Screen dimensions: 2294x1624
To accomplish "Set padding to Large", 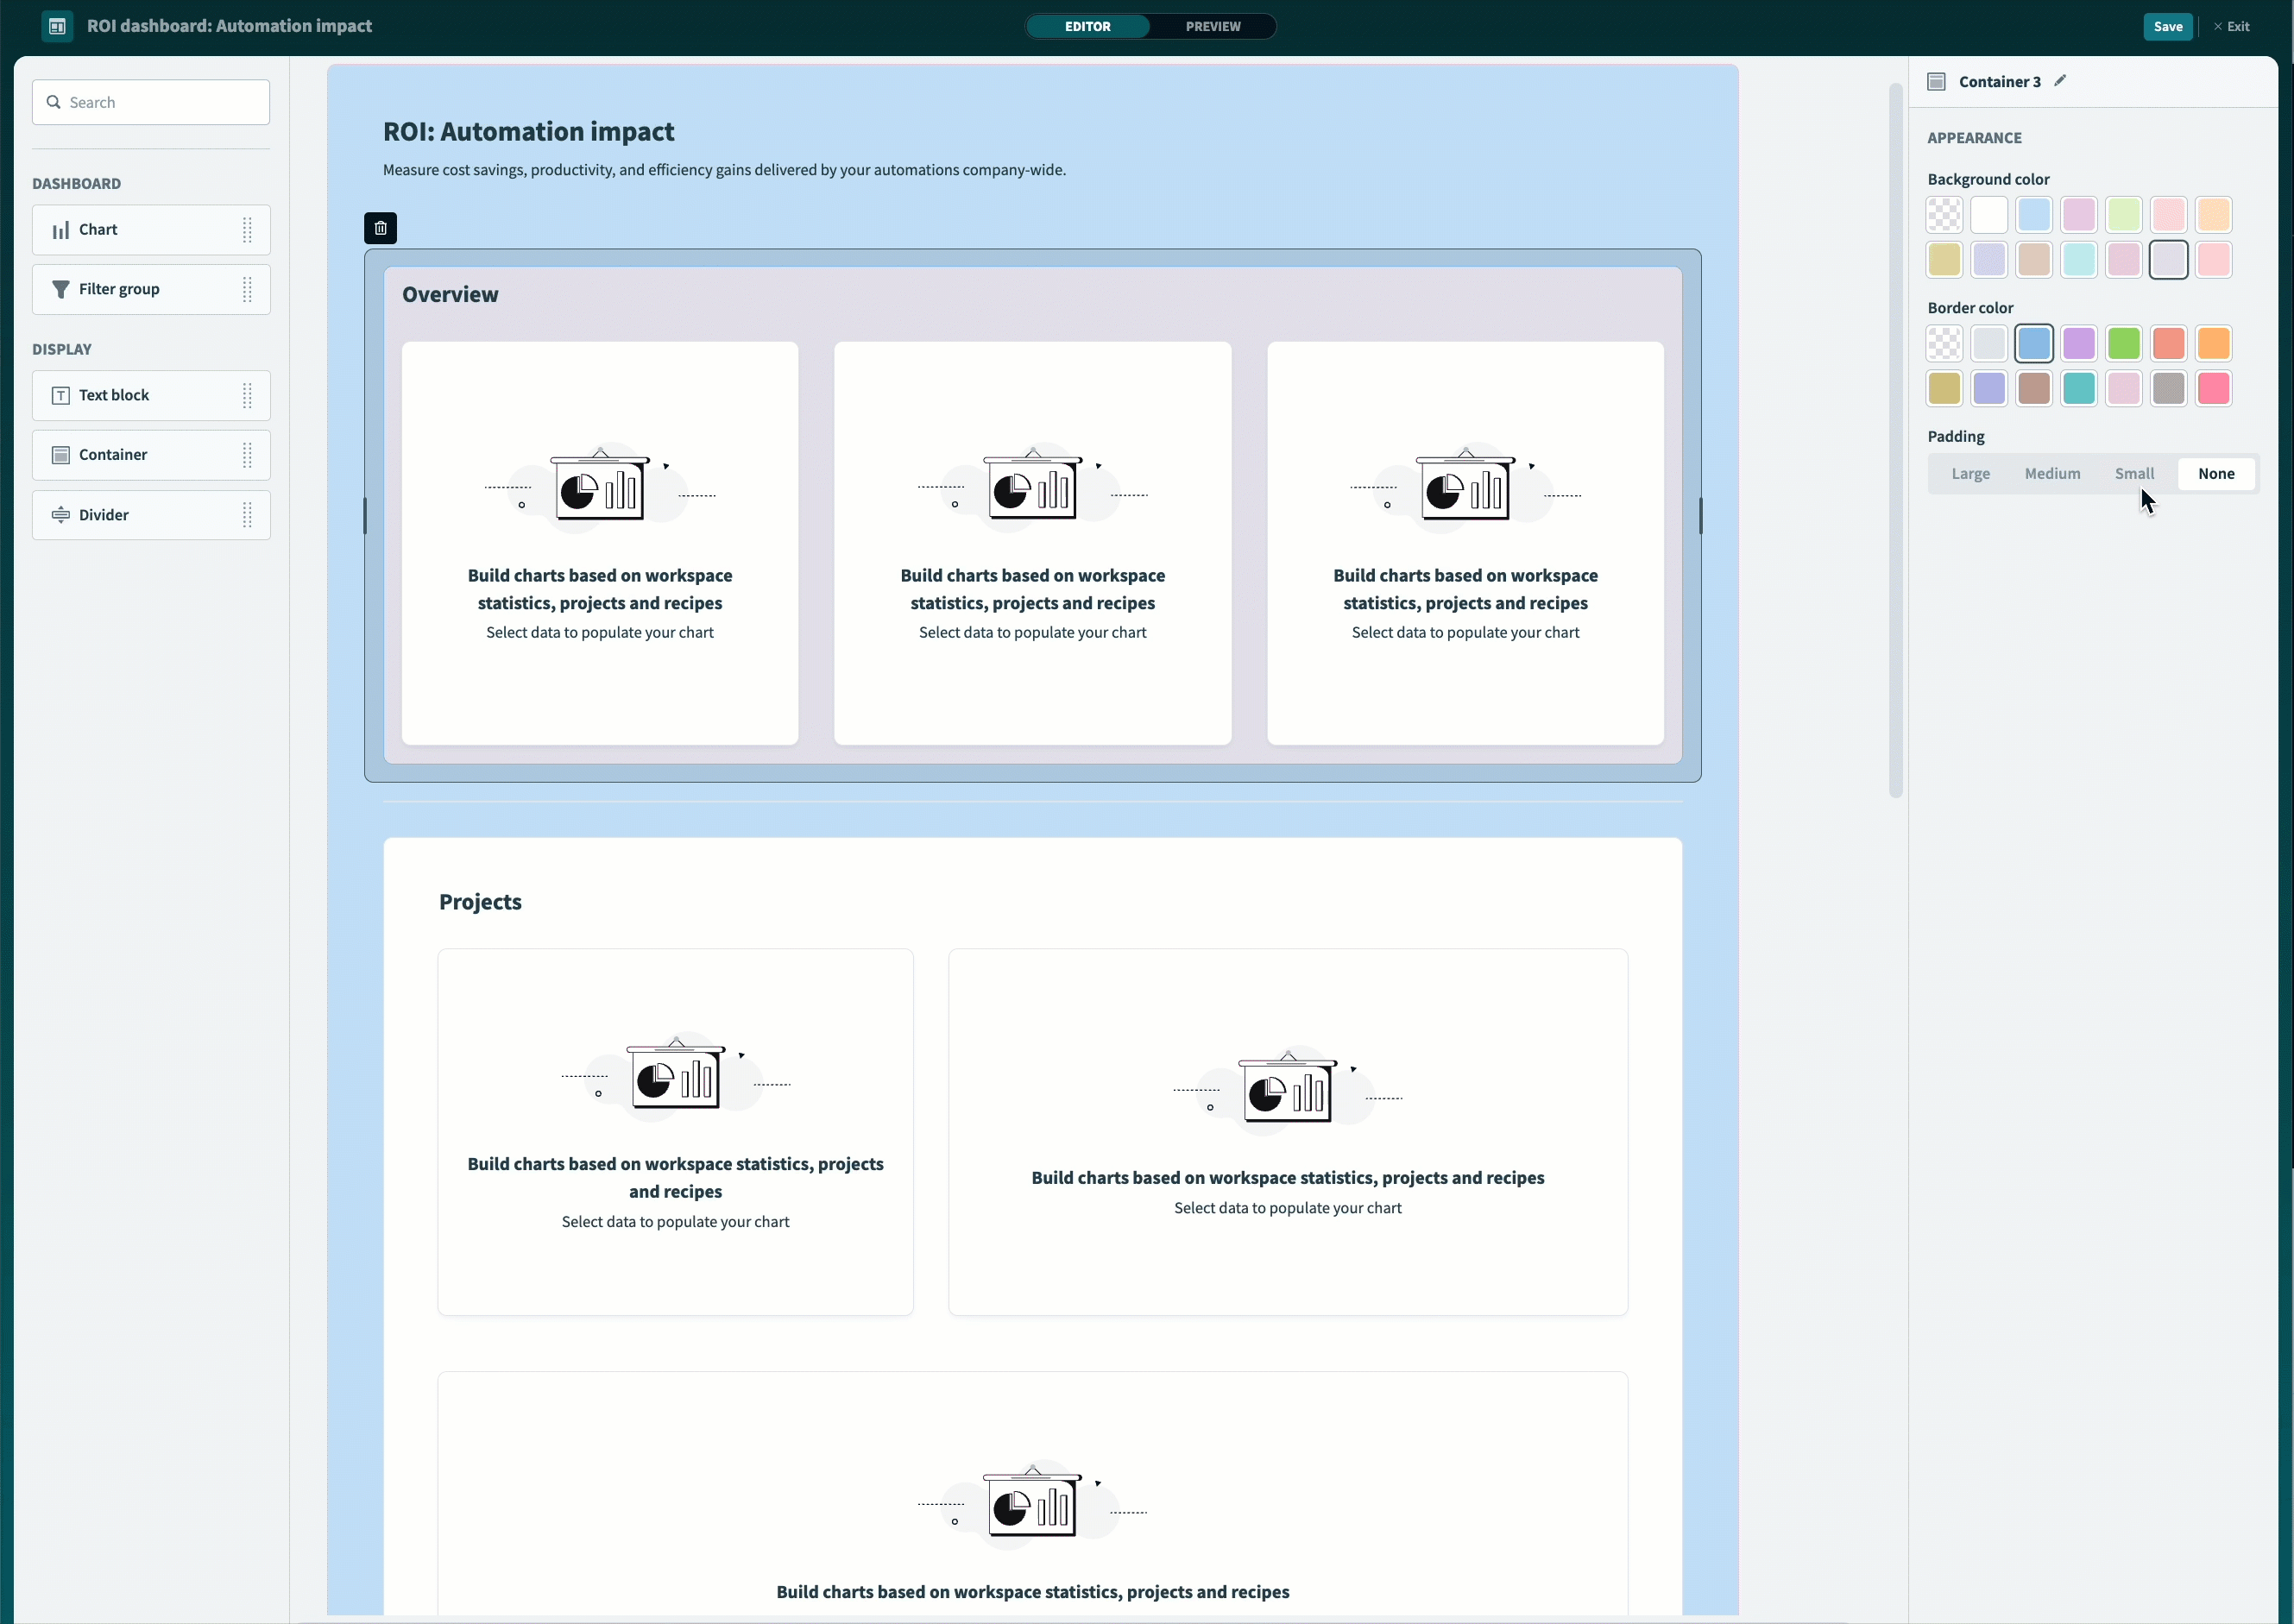I will (x=1970, y=474).
